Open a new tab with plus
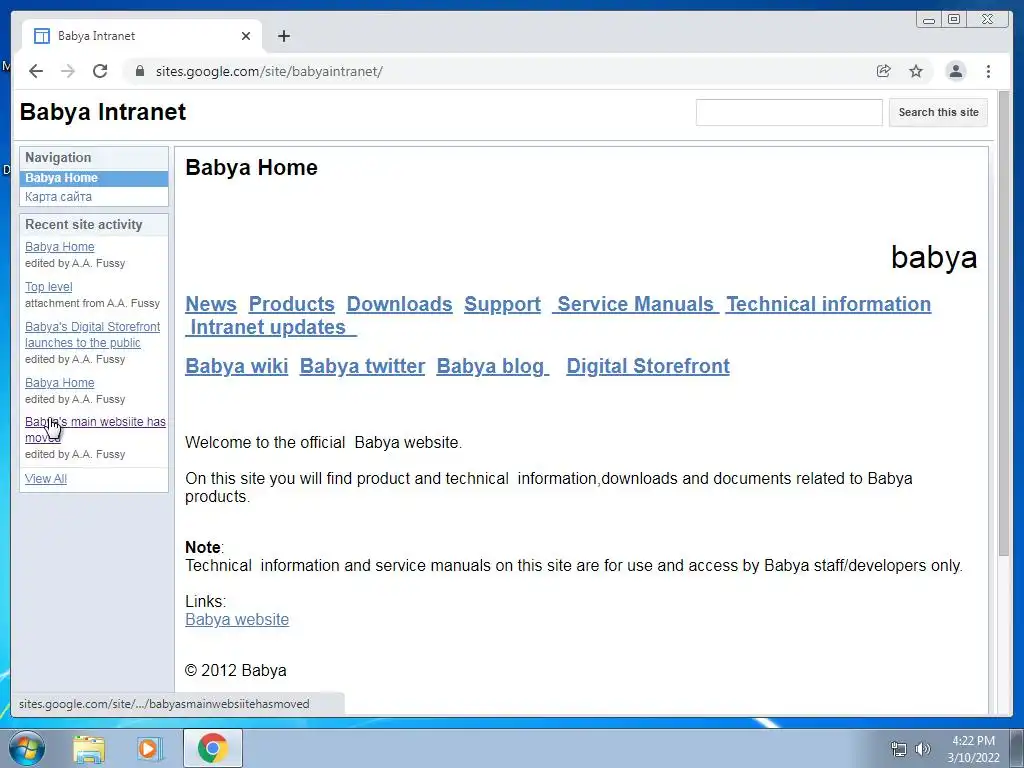The width and height of the screenshot is (1024, 768). (x=283, y=36)
